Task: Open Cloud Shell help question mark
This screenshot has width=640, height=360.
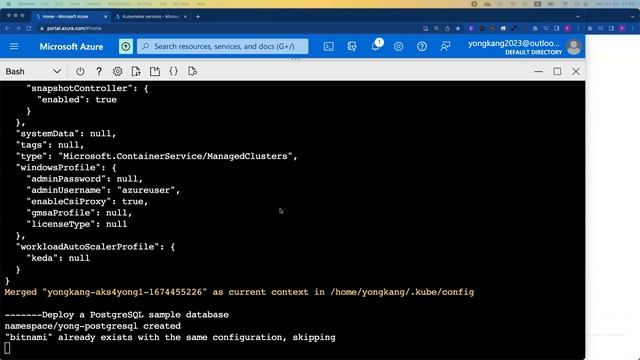Action: coord(99,71)
